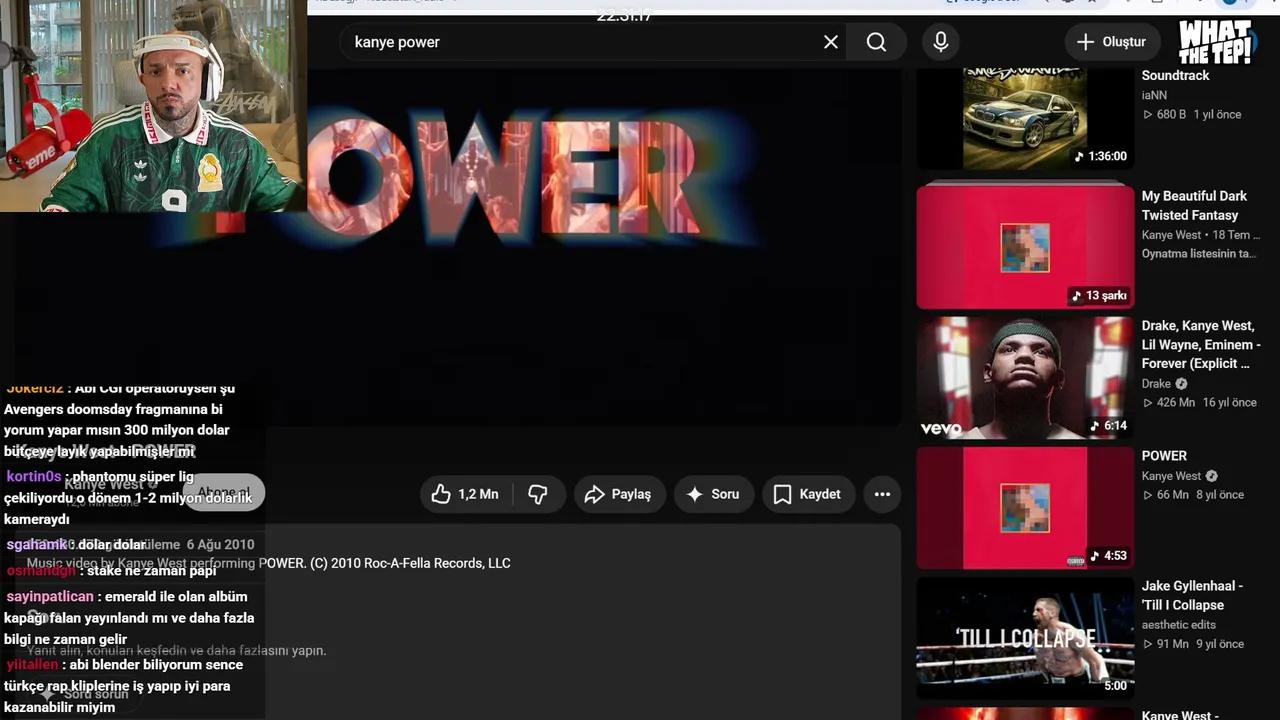Click the magnifier search button
This screenshot has height=720, width=1280.
tap(876, 42)
